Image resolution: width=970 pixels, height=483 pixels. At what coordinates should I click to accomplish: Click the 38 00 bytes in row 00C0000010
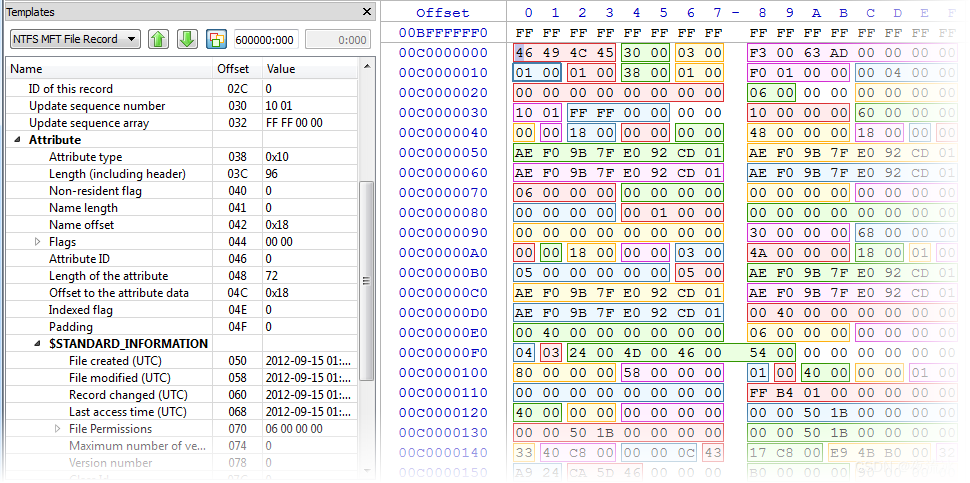coord(645,72)
